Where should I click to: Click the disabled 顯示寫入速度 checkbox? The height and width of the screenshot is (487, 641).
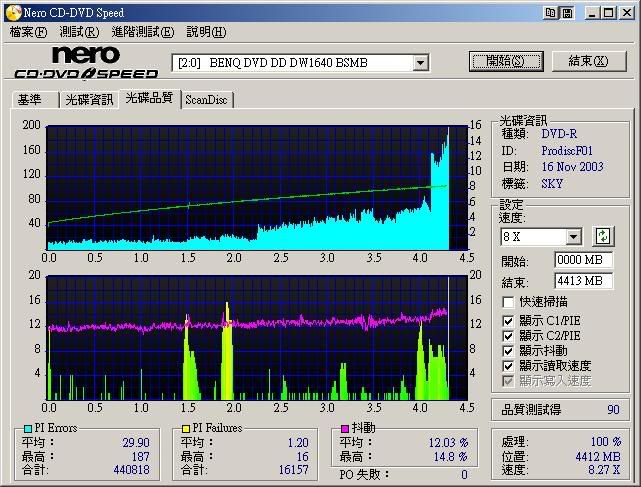pyautogui.click(x=508, y=381)
